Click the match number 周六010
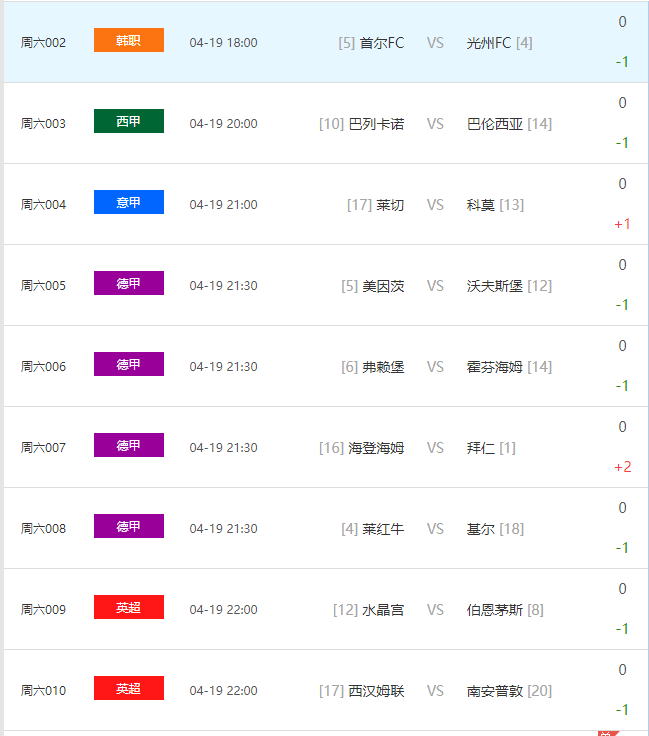This screenshot has height=736, width=649. pos(43,691)
